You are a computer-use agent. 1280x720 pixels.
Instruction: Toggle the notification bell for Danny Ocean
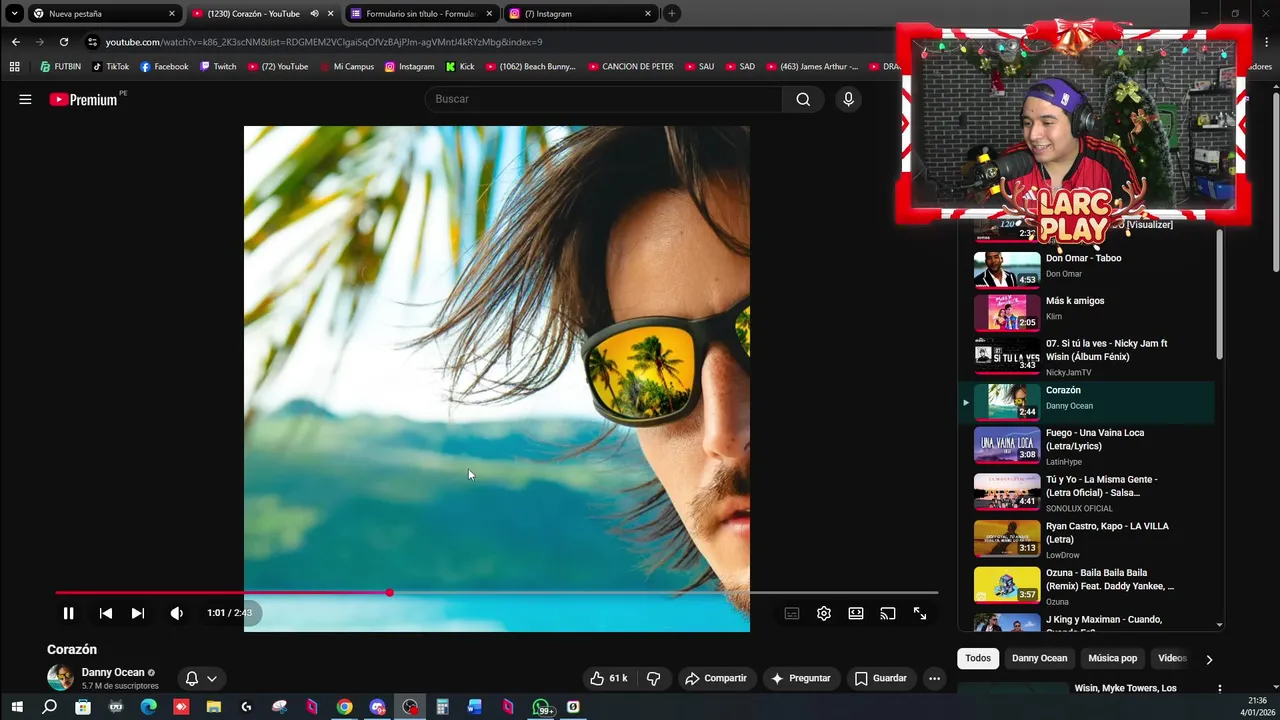[192, 678]
